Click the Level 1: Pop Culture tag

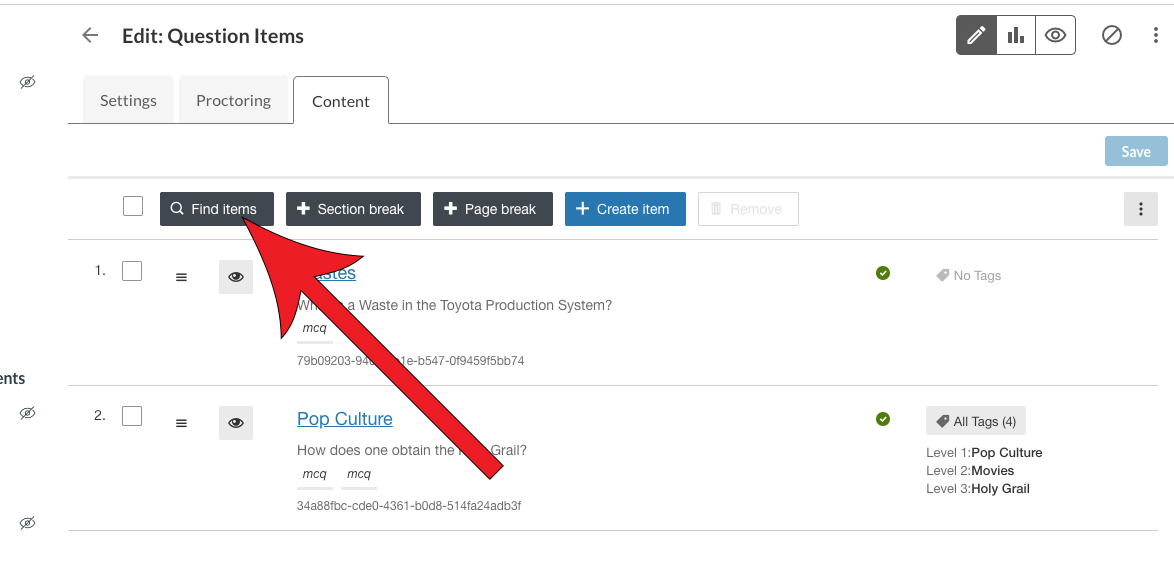coord(984,452)
